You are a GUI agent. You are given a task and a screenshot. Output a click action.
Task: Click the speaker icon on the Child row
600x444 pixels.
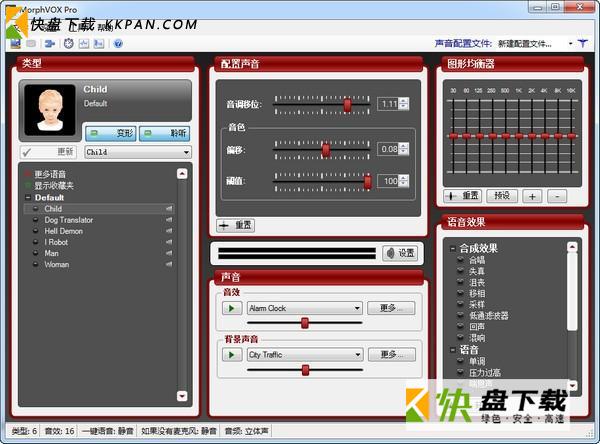[x=169, y=209]
